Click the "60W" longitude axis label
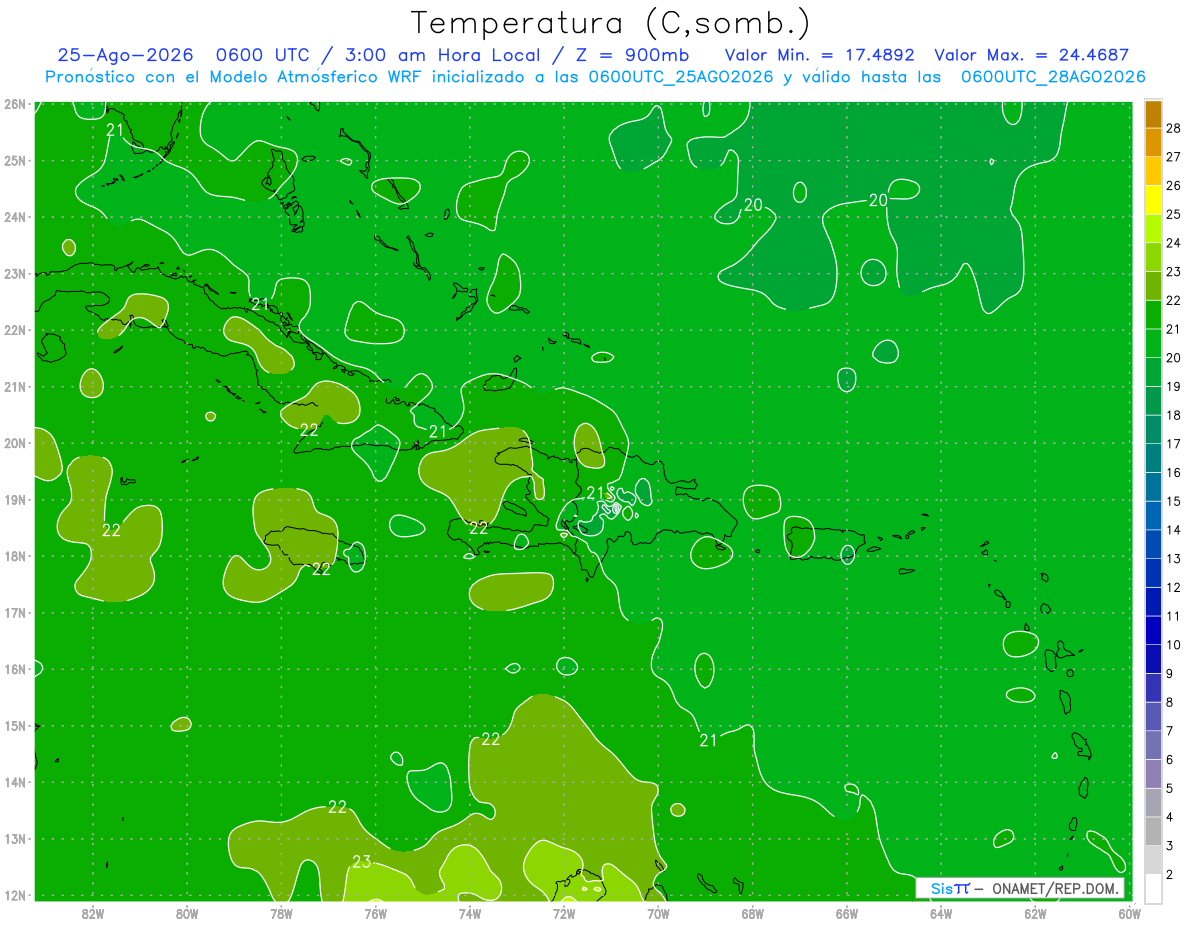Screen dimensions: 1200x927 [x=1130, y=913]
